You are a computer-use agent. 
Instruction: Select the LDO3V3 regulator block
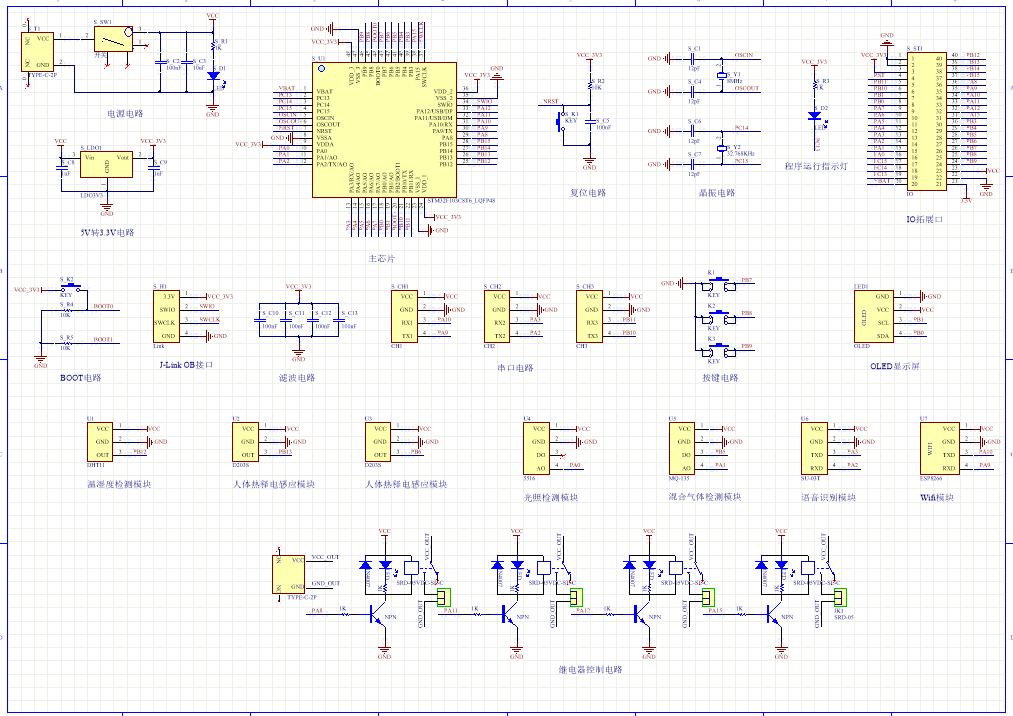[x=106, y=166]
